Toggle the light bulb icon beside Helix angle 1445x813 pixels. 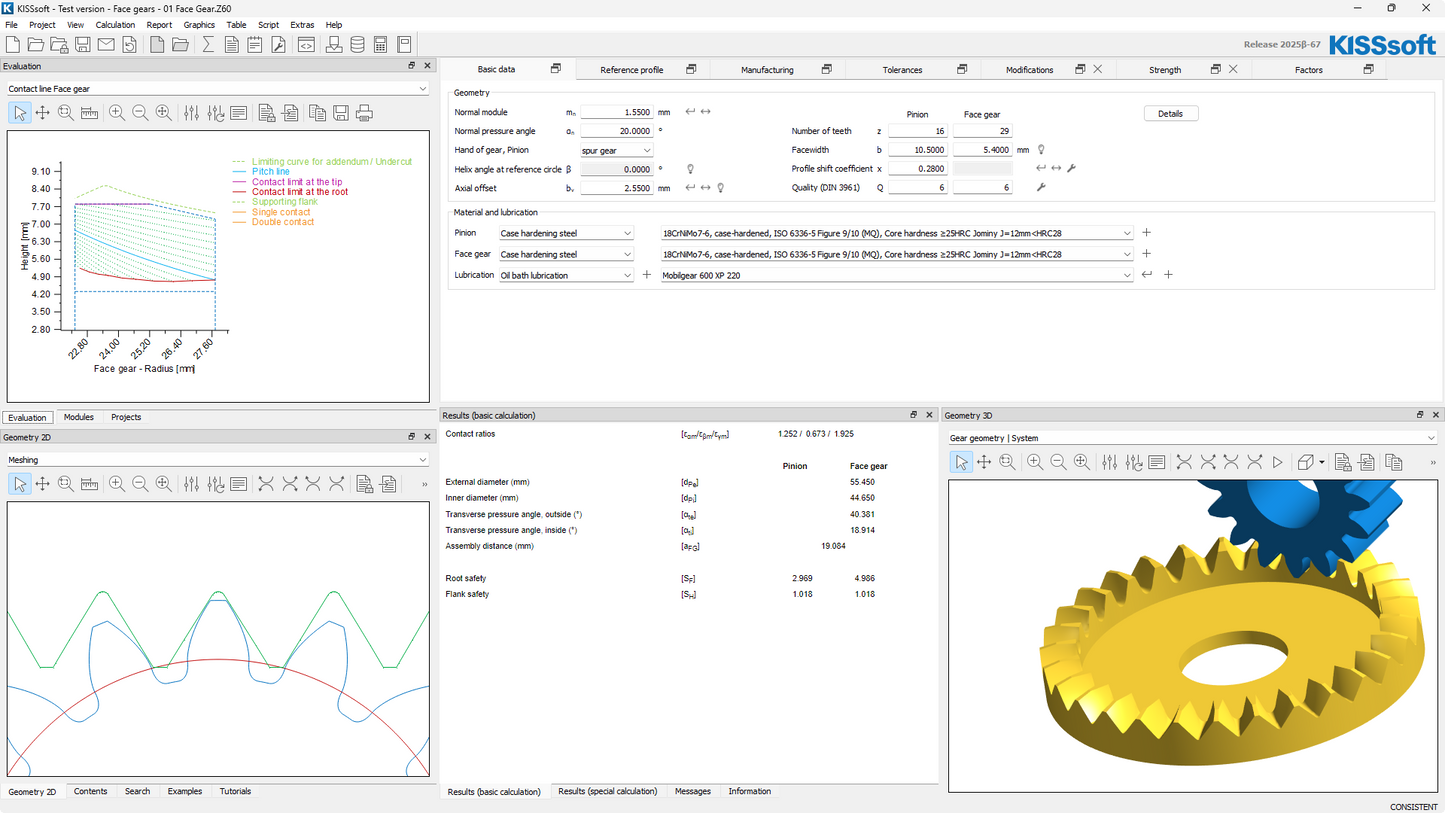[x=690, y=169]
